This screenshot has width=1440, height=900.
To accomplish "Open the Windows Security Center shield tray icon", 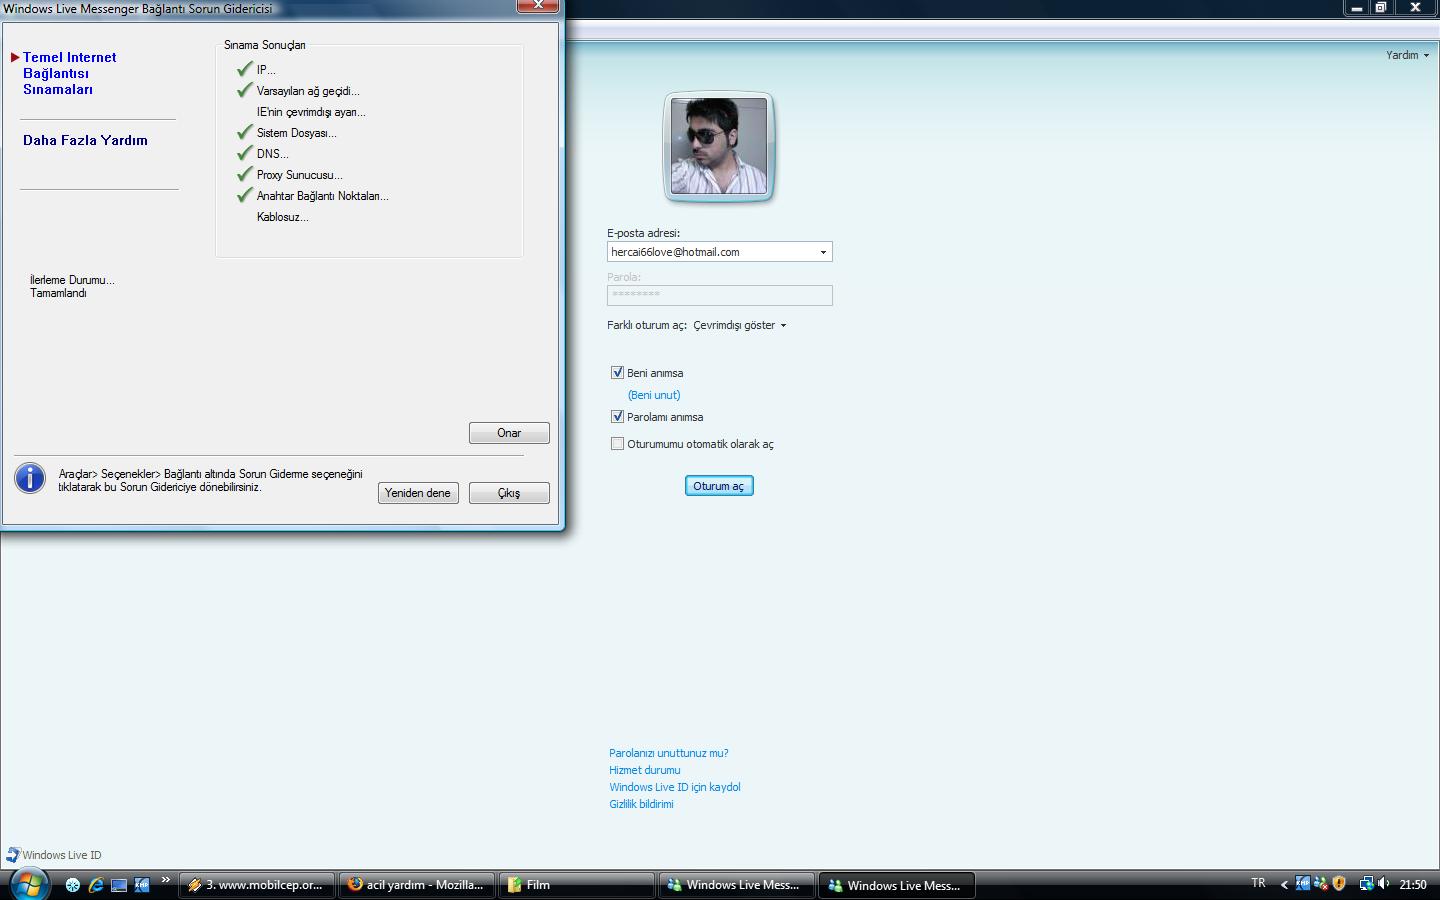I will coord(1339,883).
